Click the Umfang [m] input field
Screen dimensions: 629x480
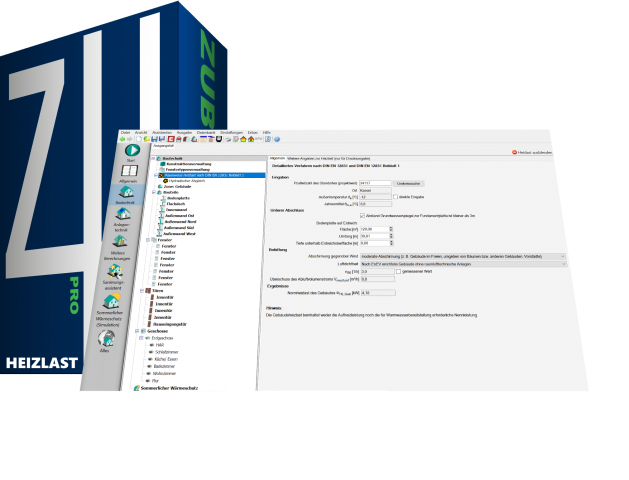click(375, 236)
